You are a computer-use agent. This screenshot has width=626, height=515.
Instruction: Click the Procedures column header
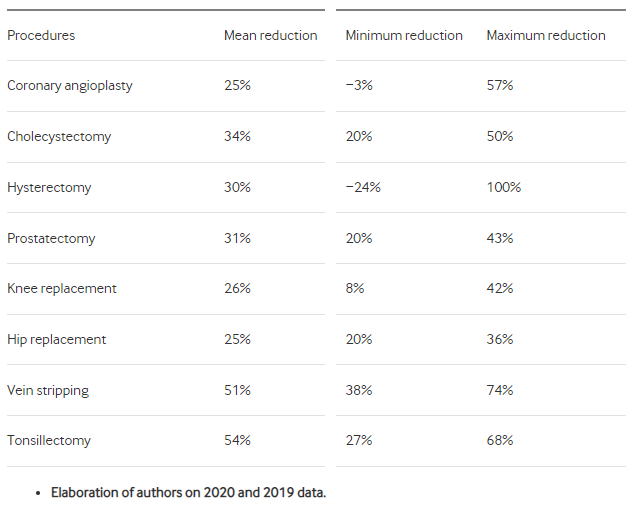41,36
